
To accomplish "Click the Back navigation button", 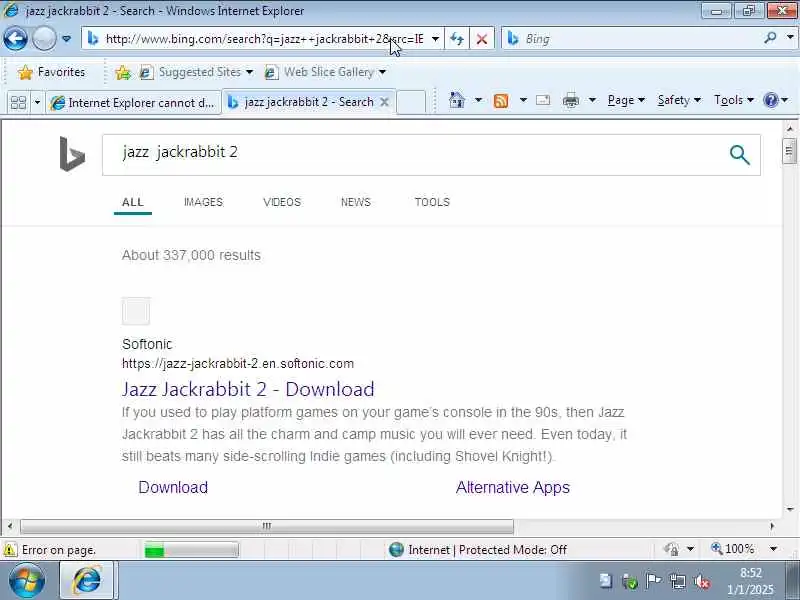I will coord(15,38).
